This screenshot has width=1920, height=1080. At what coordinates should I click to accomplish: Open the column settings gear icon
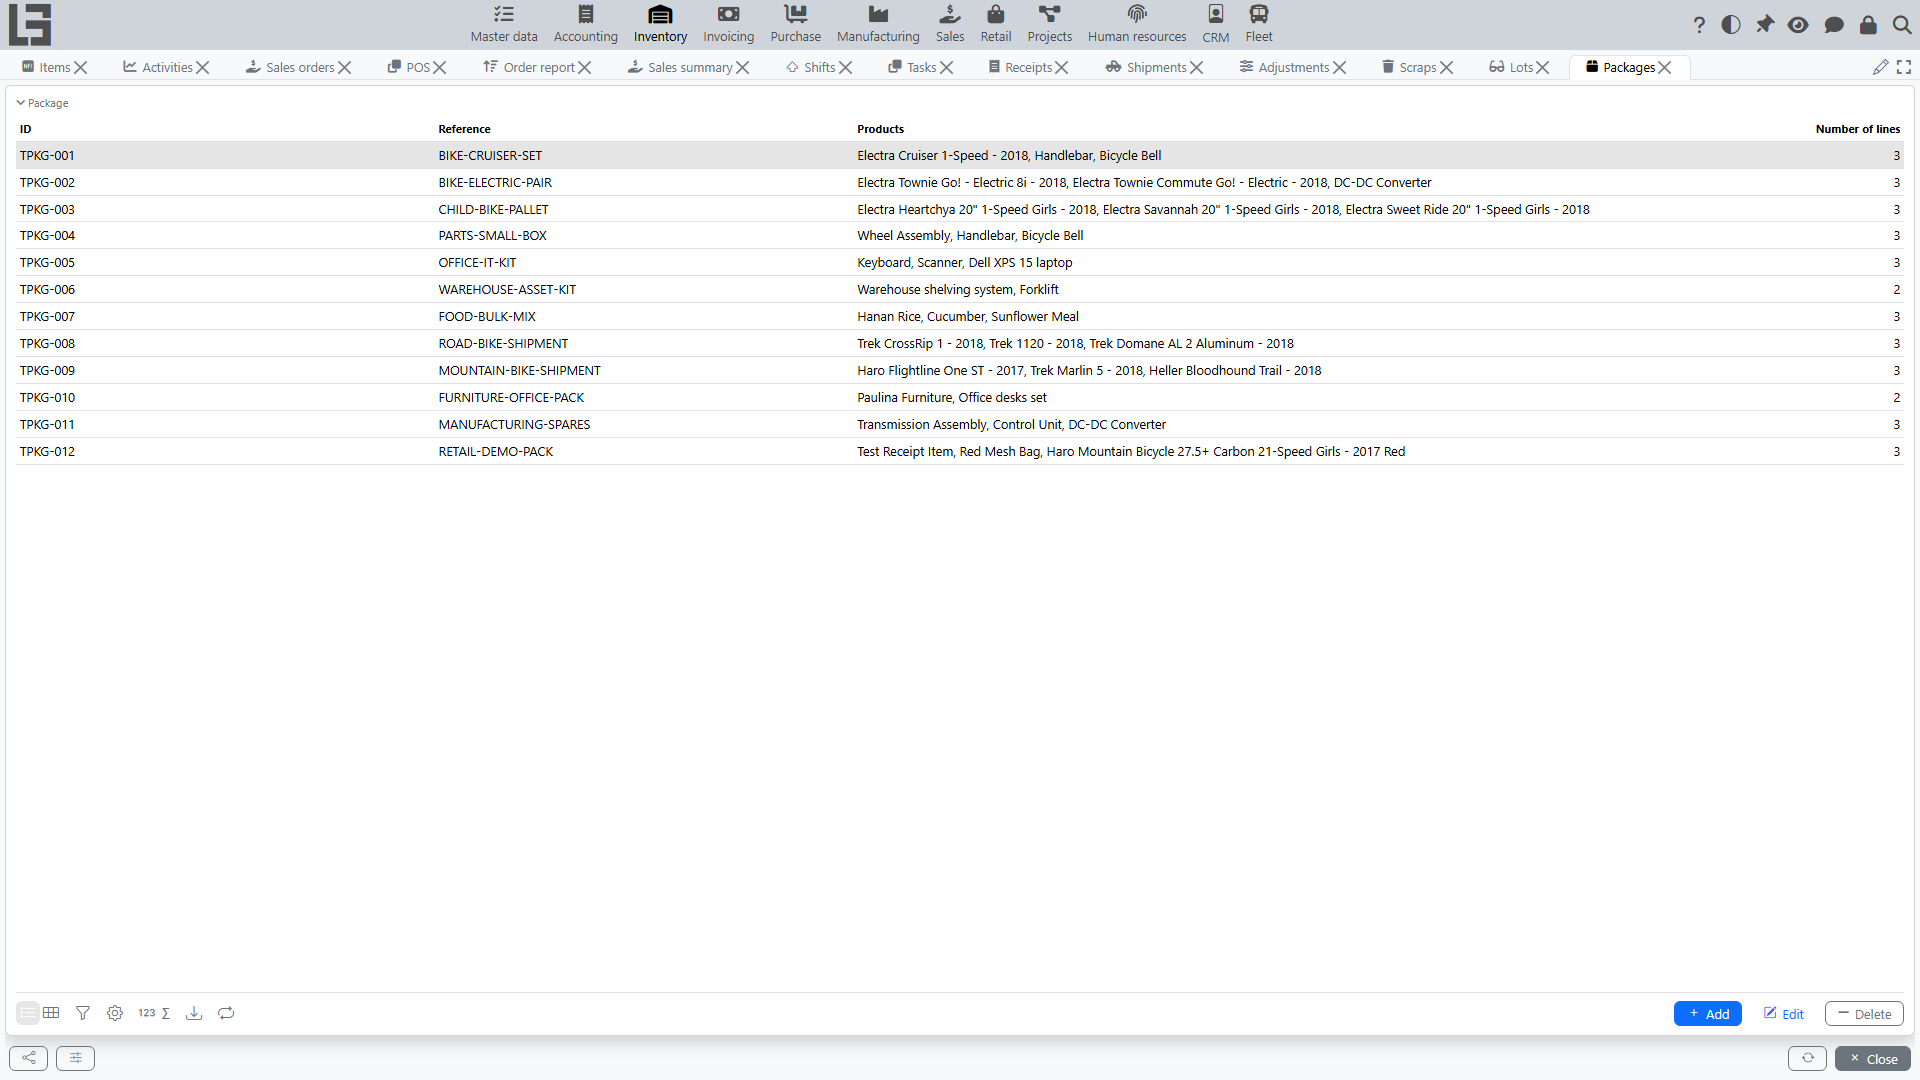pos(115,1013)
